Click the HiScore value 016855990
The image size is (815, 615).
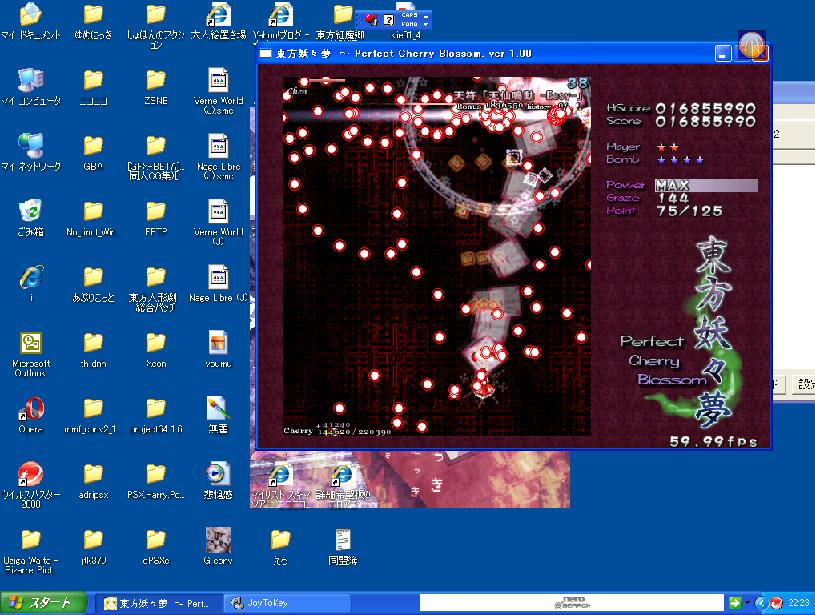tap(705, 108)
